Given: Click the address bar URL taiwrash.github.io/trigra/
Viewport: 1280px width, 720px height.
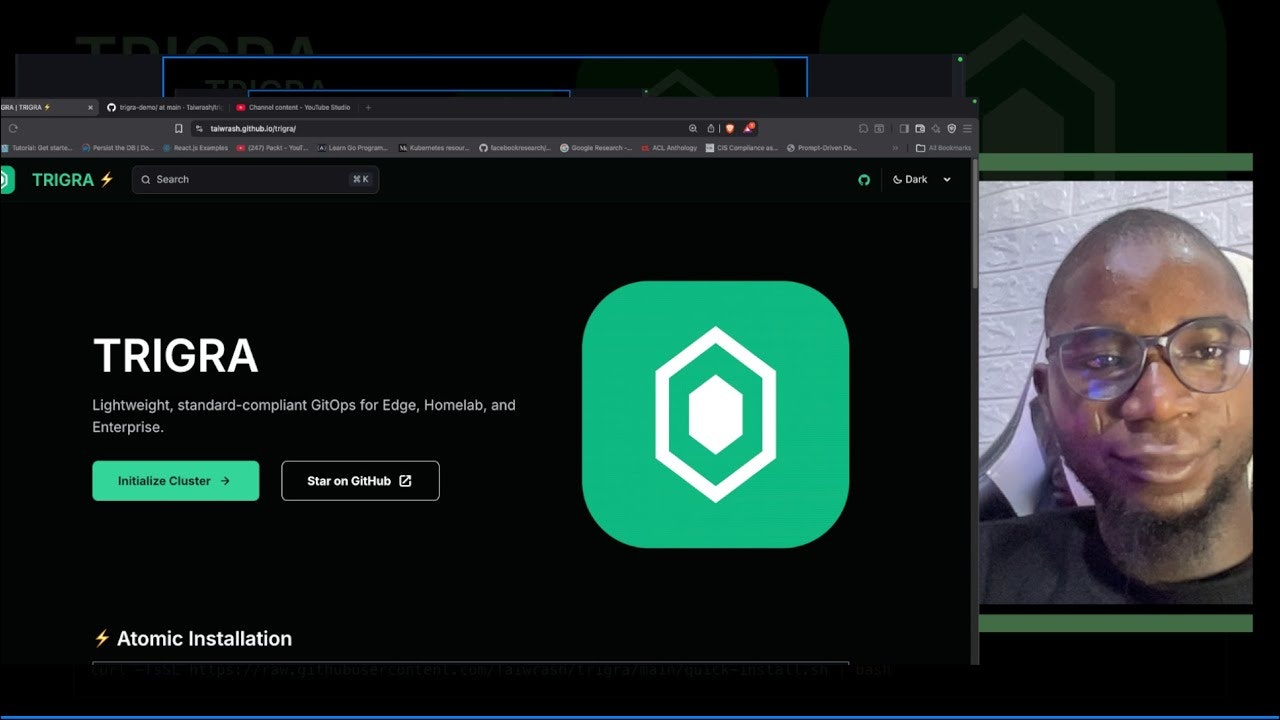Looking at the screenshot, I should point(253,128).
